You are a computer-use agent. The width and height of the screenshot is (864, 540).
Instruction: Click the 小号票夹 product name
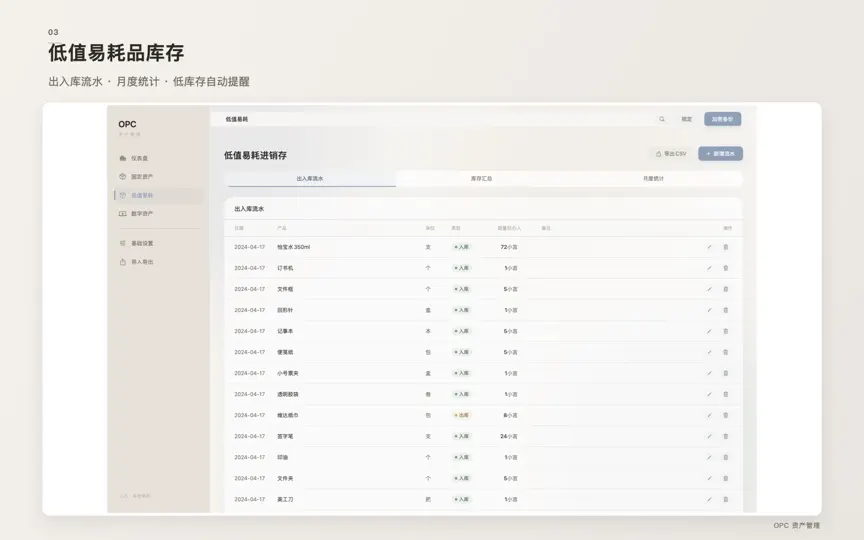click(288, 373)
